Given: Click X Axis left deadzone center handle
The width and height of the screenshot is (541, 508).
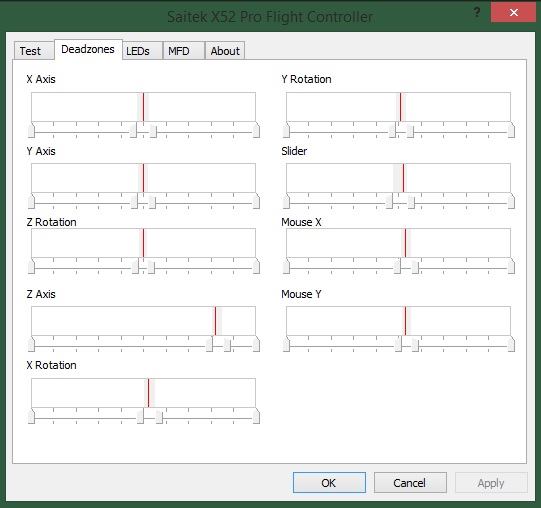Looking at the screenshot, I should 133,130.
